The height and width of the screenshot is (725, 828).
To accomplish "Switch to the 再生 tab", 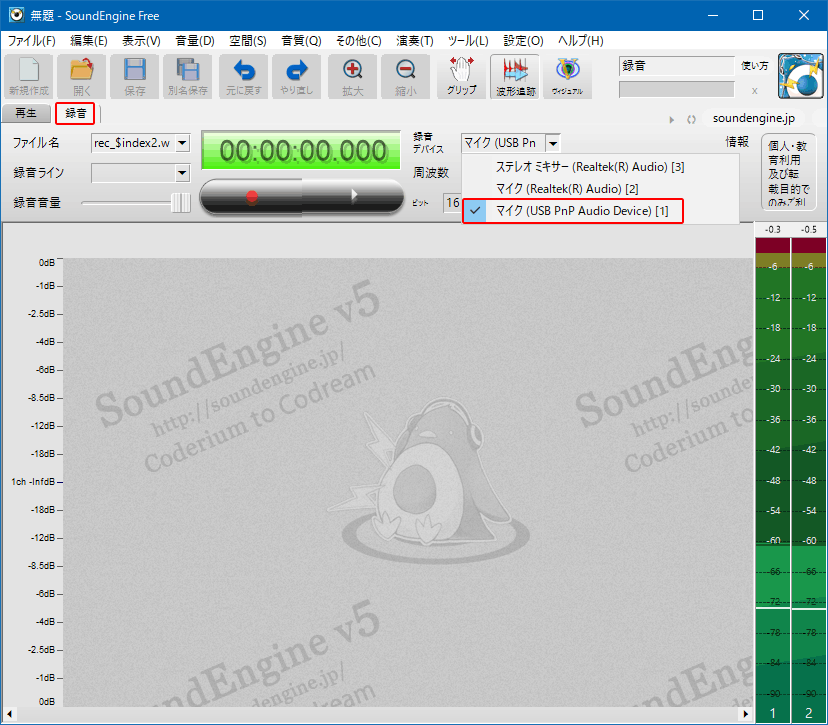I will point(26,113).
